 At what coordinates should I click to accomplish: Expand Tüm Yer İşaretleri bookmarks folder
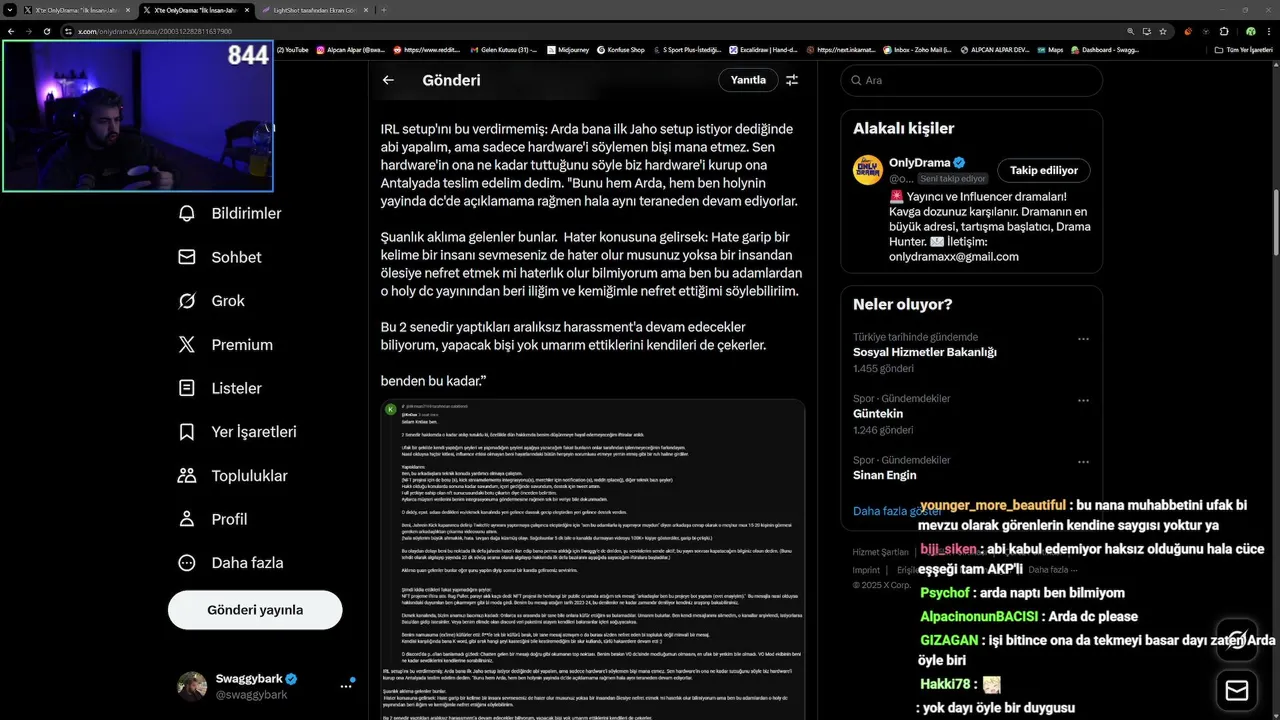click(1243, 50)
